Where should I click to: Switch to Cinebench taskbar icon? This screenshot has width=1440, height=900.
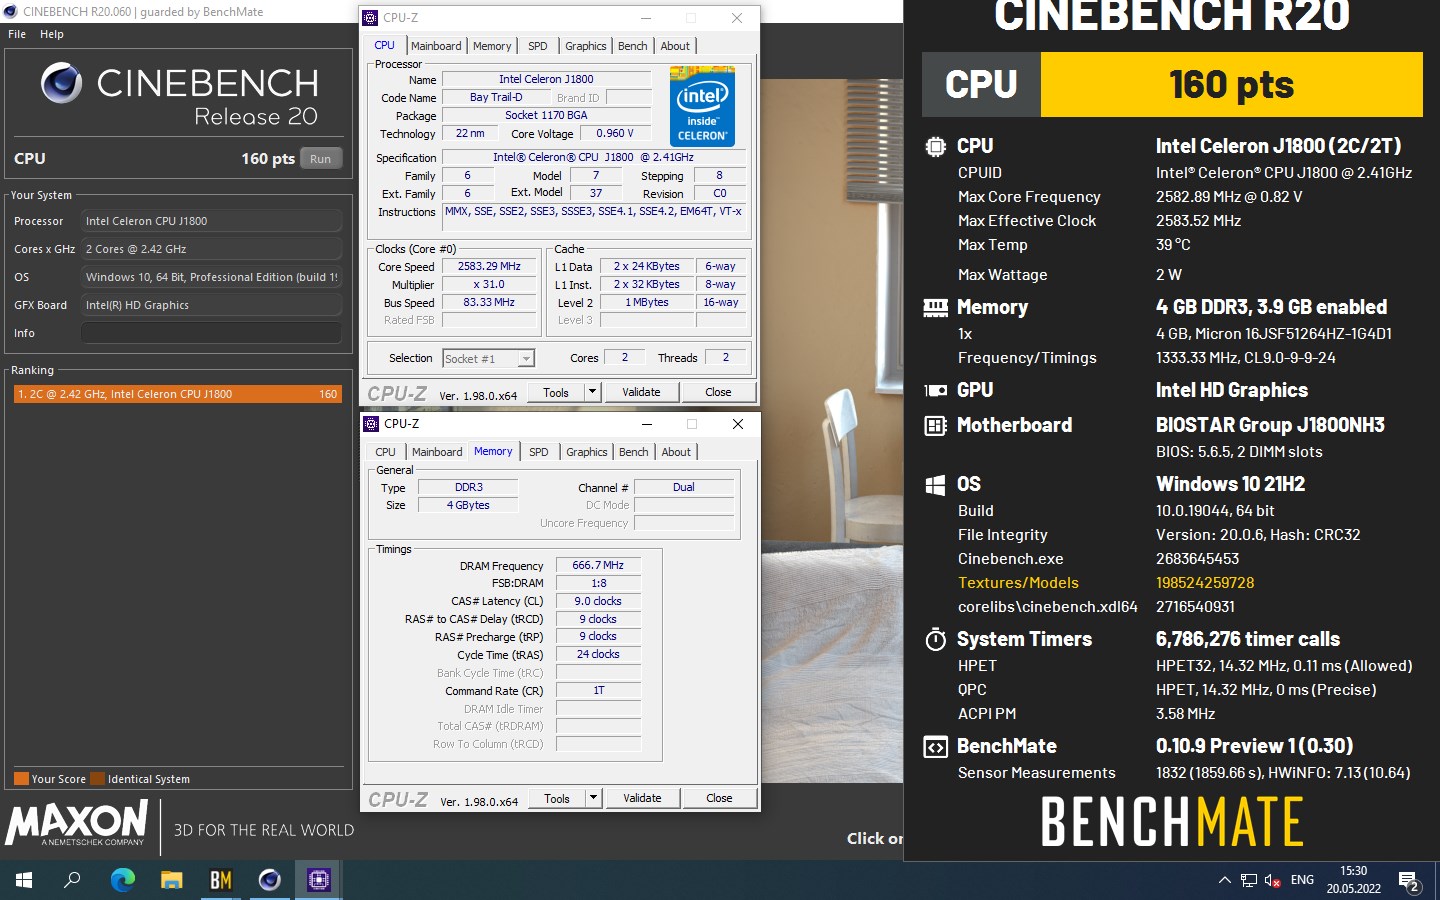pyautogui.click(x=270, y=880)
